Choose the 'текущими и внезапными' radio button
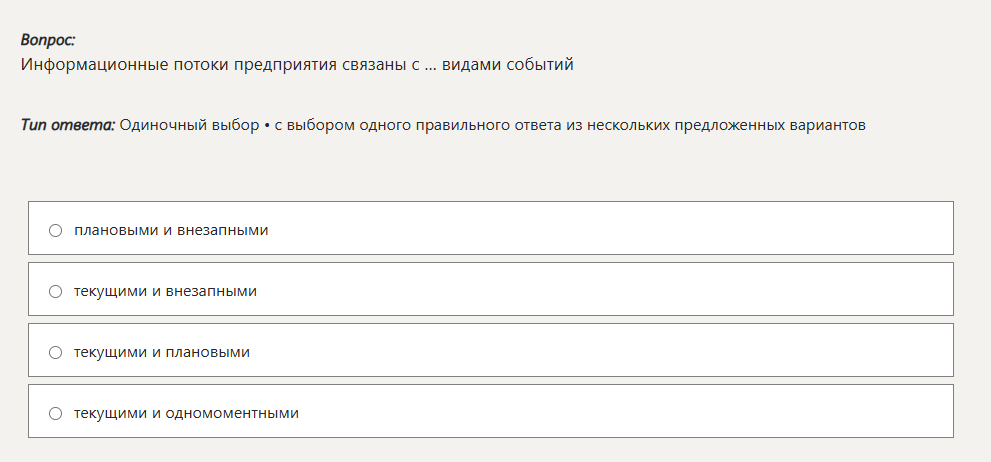Screen dimensions: 991x462 coord(56,291)
